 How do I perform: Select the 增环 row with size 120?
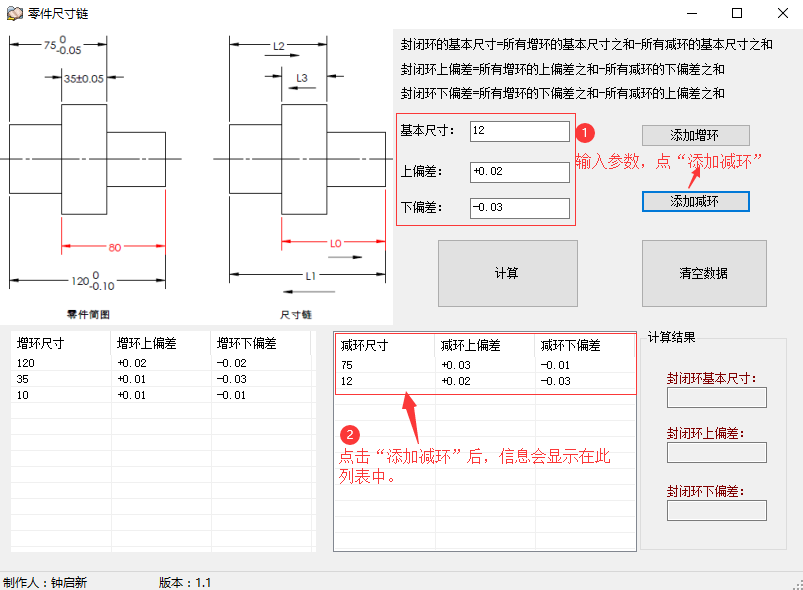click(x=161, y=363)
